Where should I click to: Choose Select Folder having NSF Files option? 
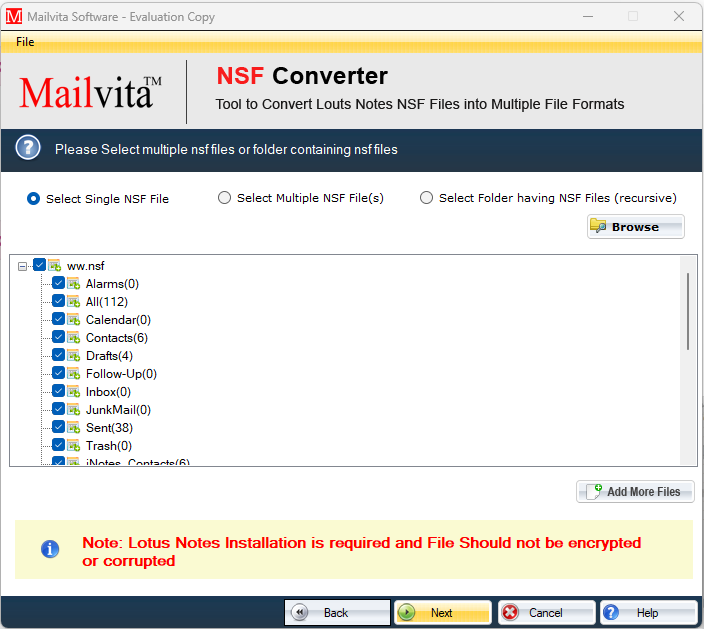[x=426, y=198]
